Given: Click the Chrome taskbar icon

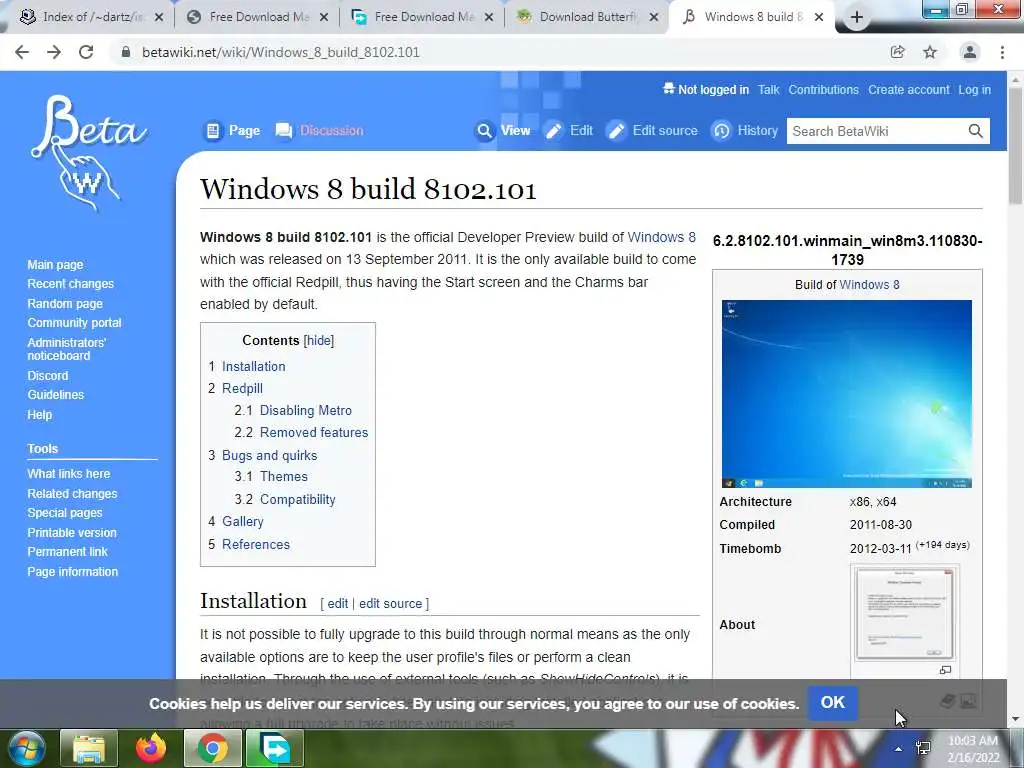Looking at the screenshot, I should click(212, 748).
